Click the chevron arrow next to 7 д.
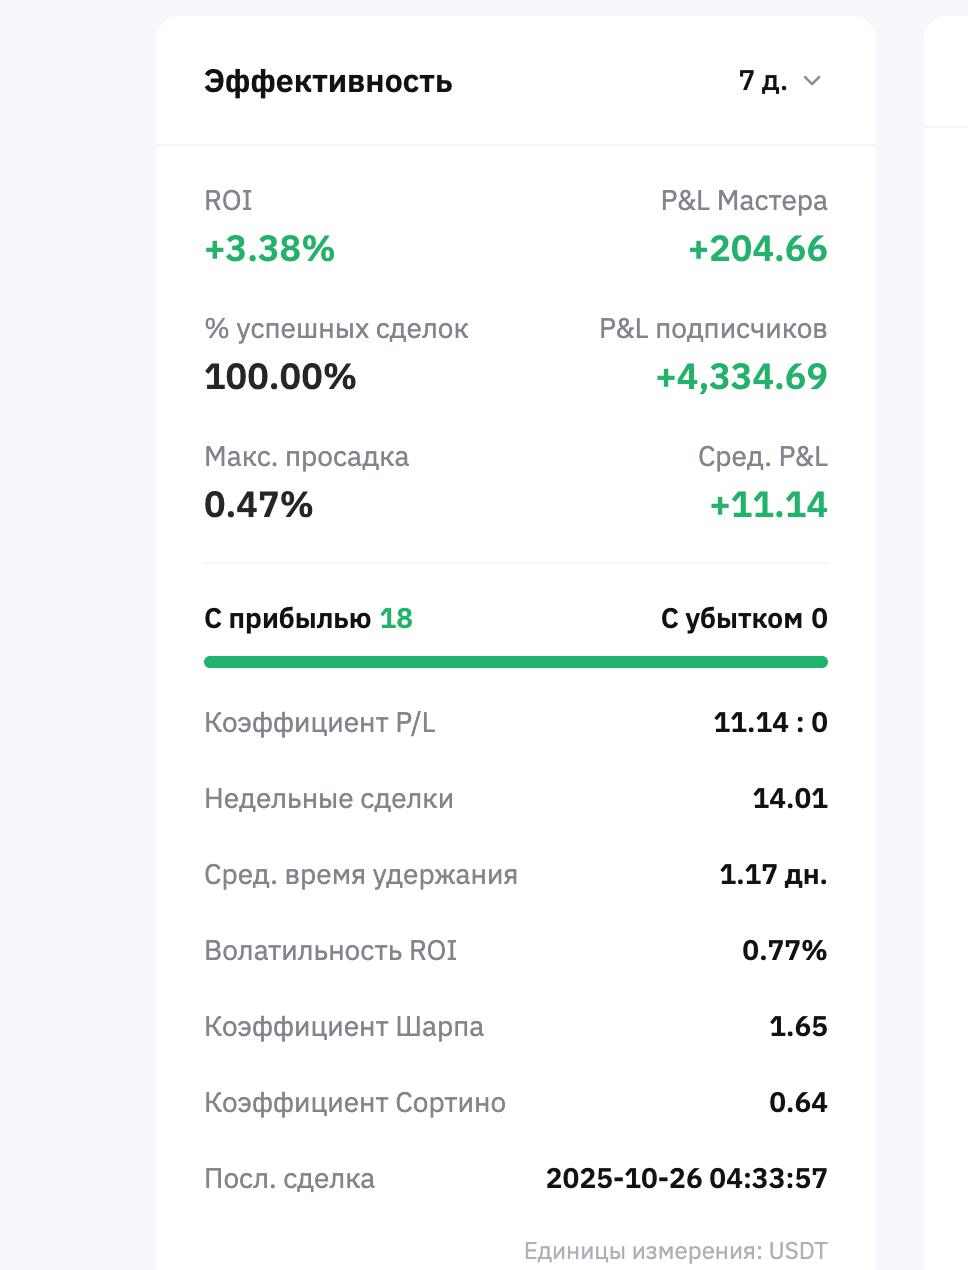 tap(812, 81)
